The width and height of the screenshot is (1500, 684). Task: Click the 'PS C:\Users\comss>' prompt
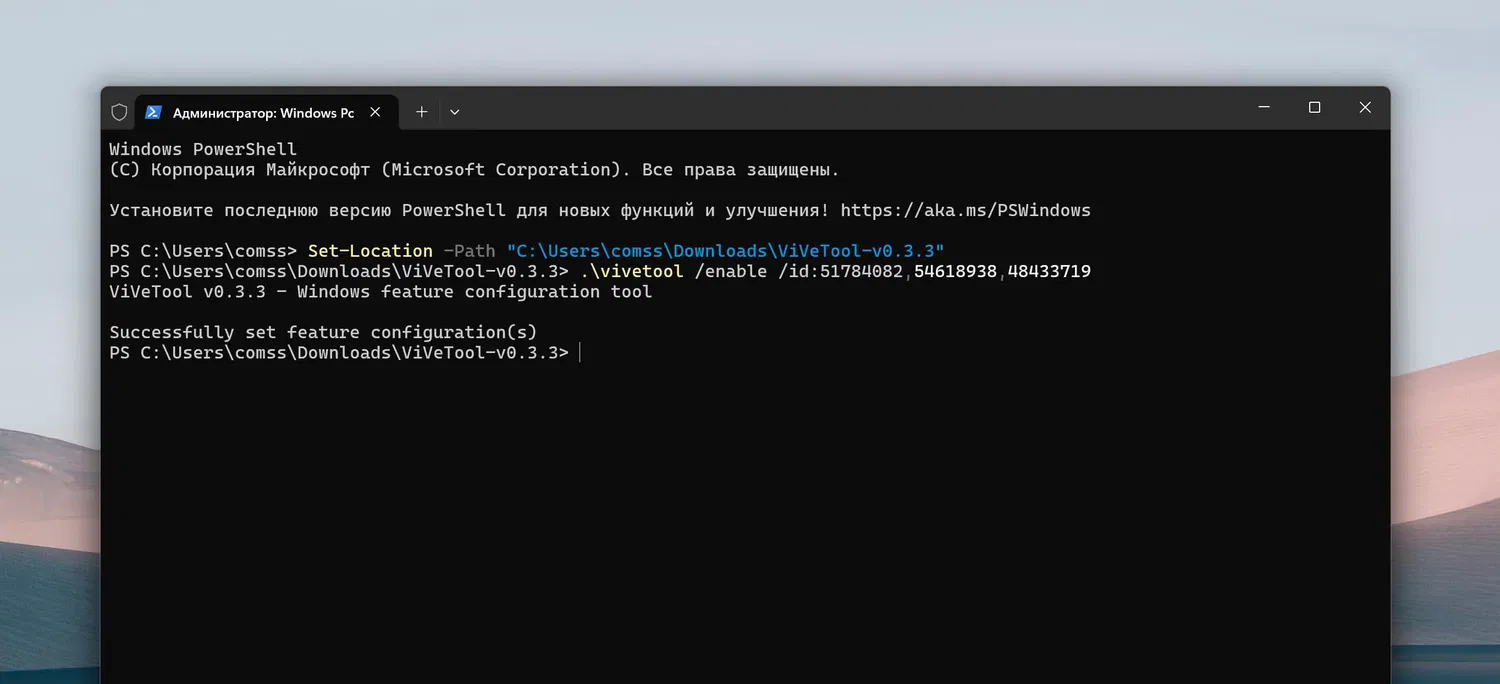click(203, 250)
